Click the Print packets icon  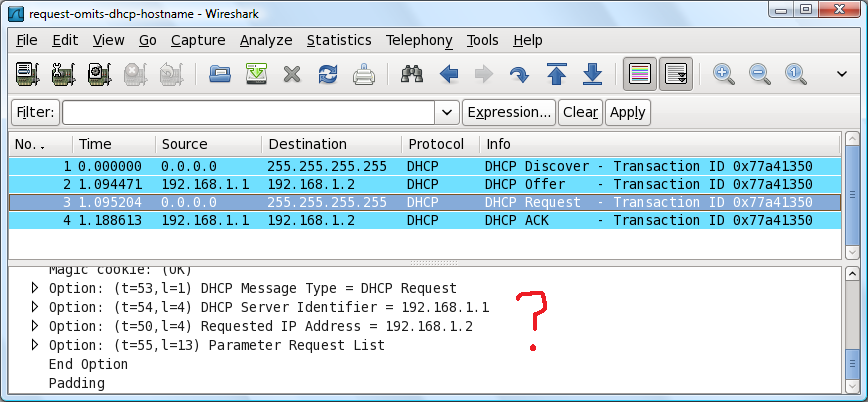coord(364,74)
